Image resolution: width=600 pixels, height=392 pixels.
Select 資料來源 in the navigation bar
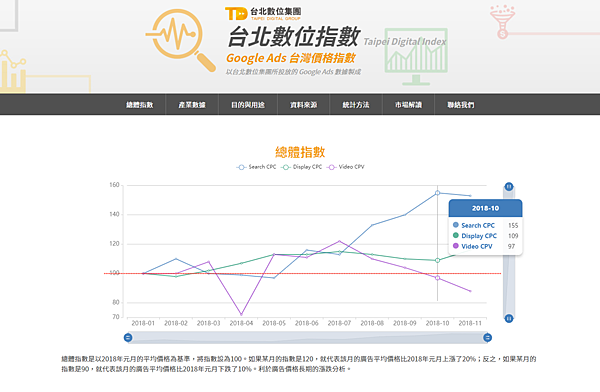coord(303,105)
